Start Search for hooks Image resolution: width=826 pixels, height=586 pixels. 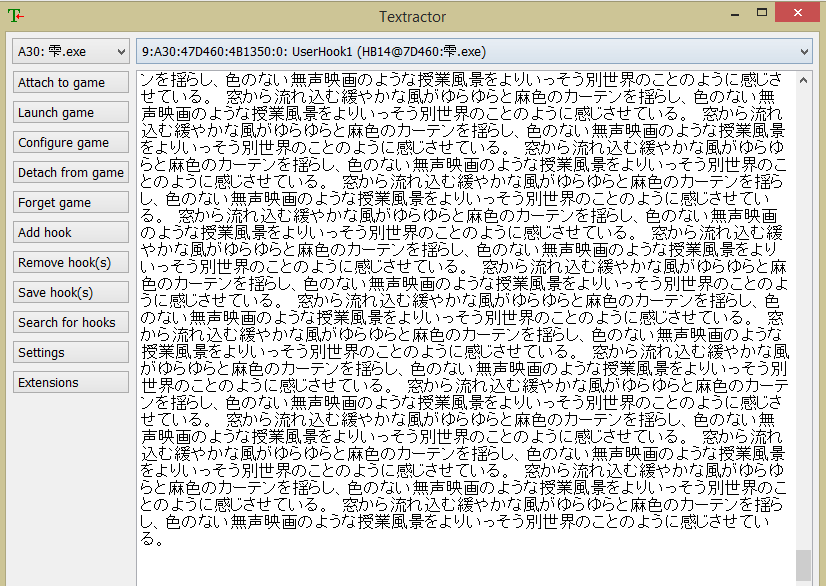(71, 323)
